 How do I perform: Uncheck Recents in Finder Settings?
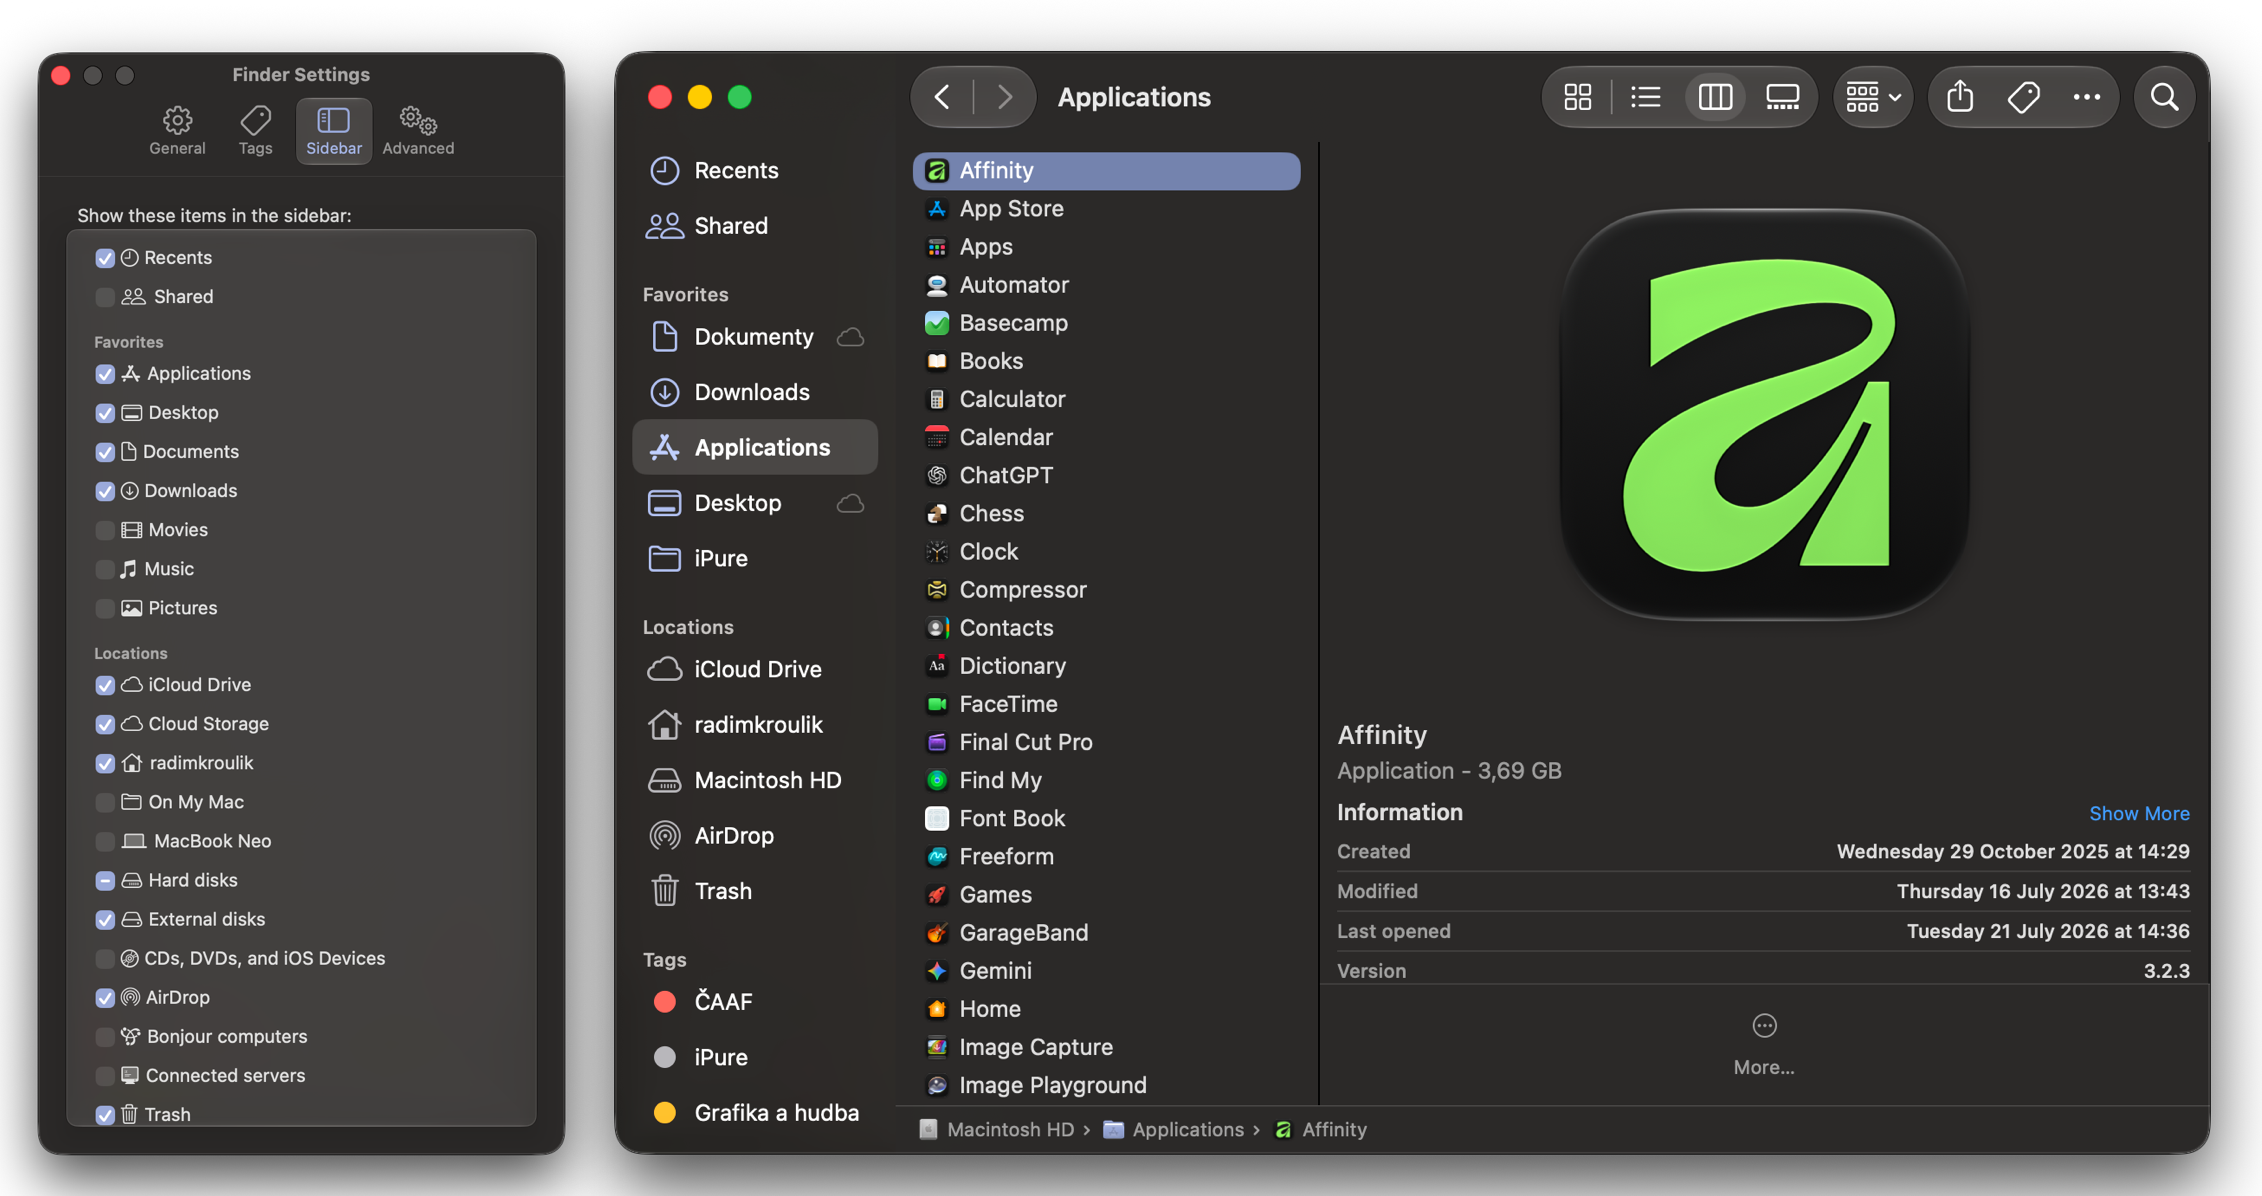[105, 258]
